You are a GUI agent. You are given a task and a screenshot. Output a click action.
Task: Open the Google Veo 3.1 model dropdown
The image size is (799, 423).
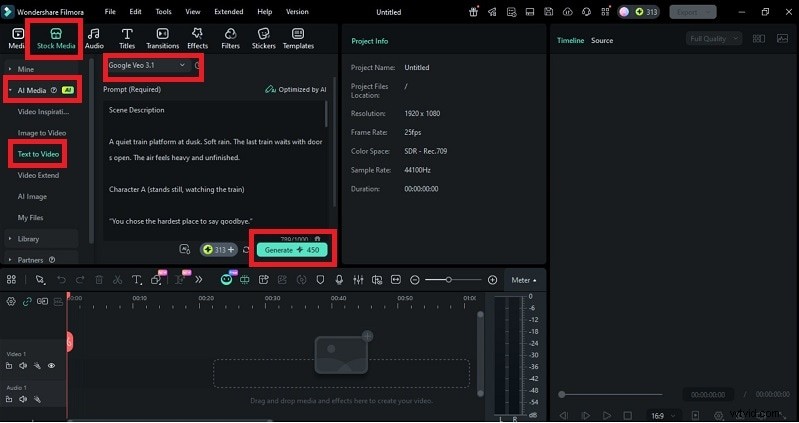coord(147,65)
